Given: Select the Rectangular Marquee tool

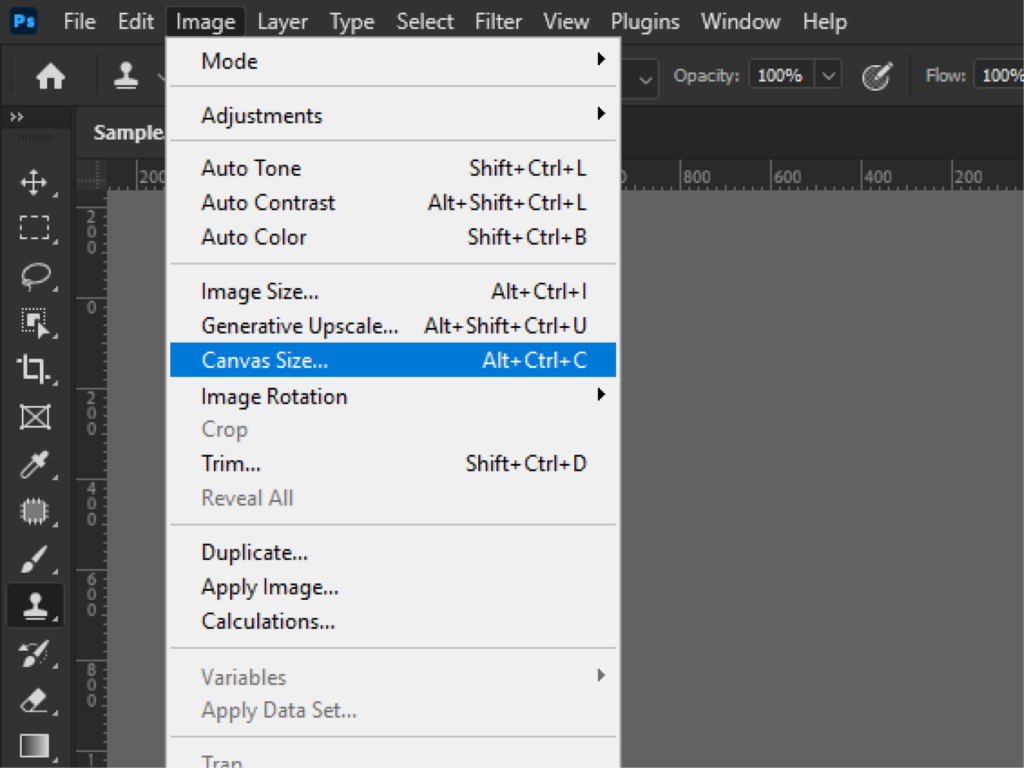Looking at the screenshot, I should pyautogui.click(x=33, y=229).
